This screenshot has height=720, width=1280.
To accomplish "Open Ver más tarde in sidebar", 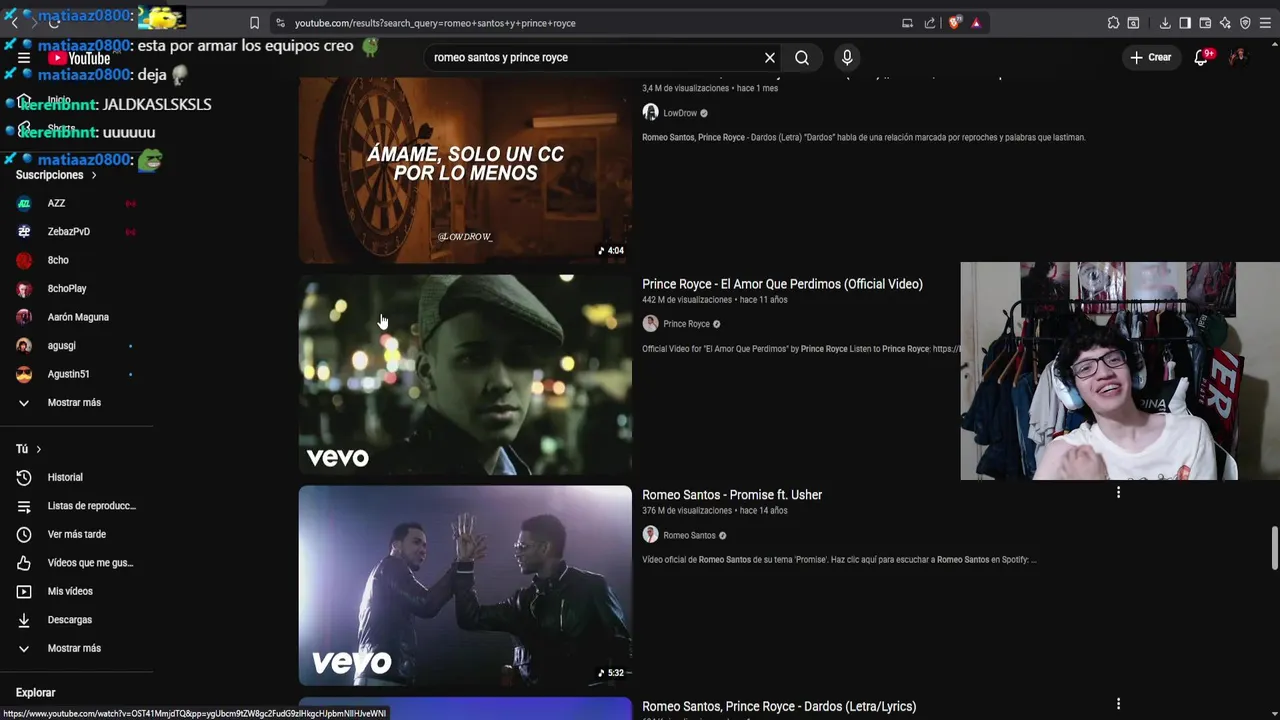I will (x=76, y=535).
